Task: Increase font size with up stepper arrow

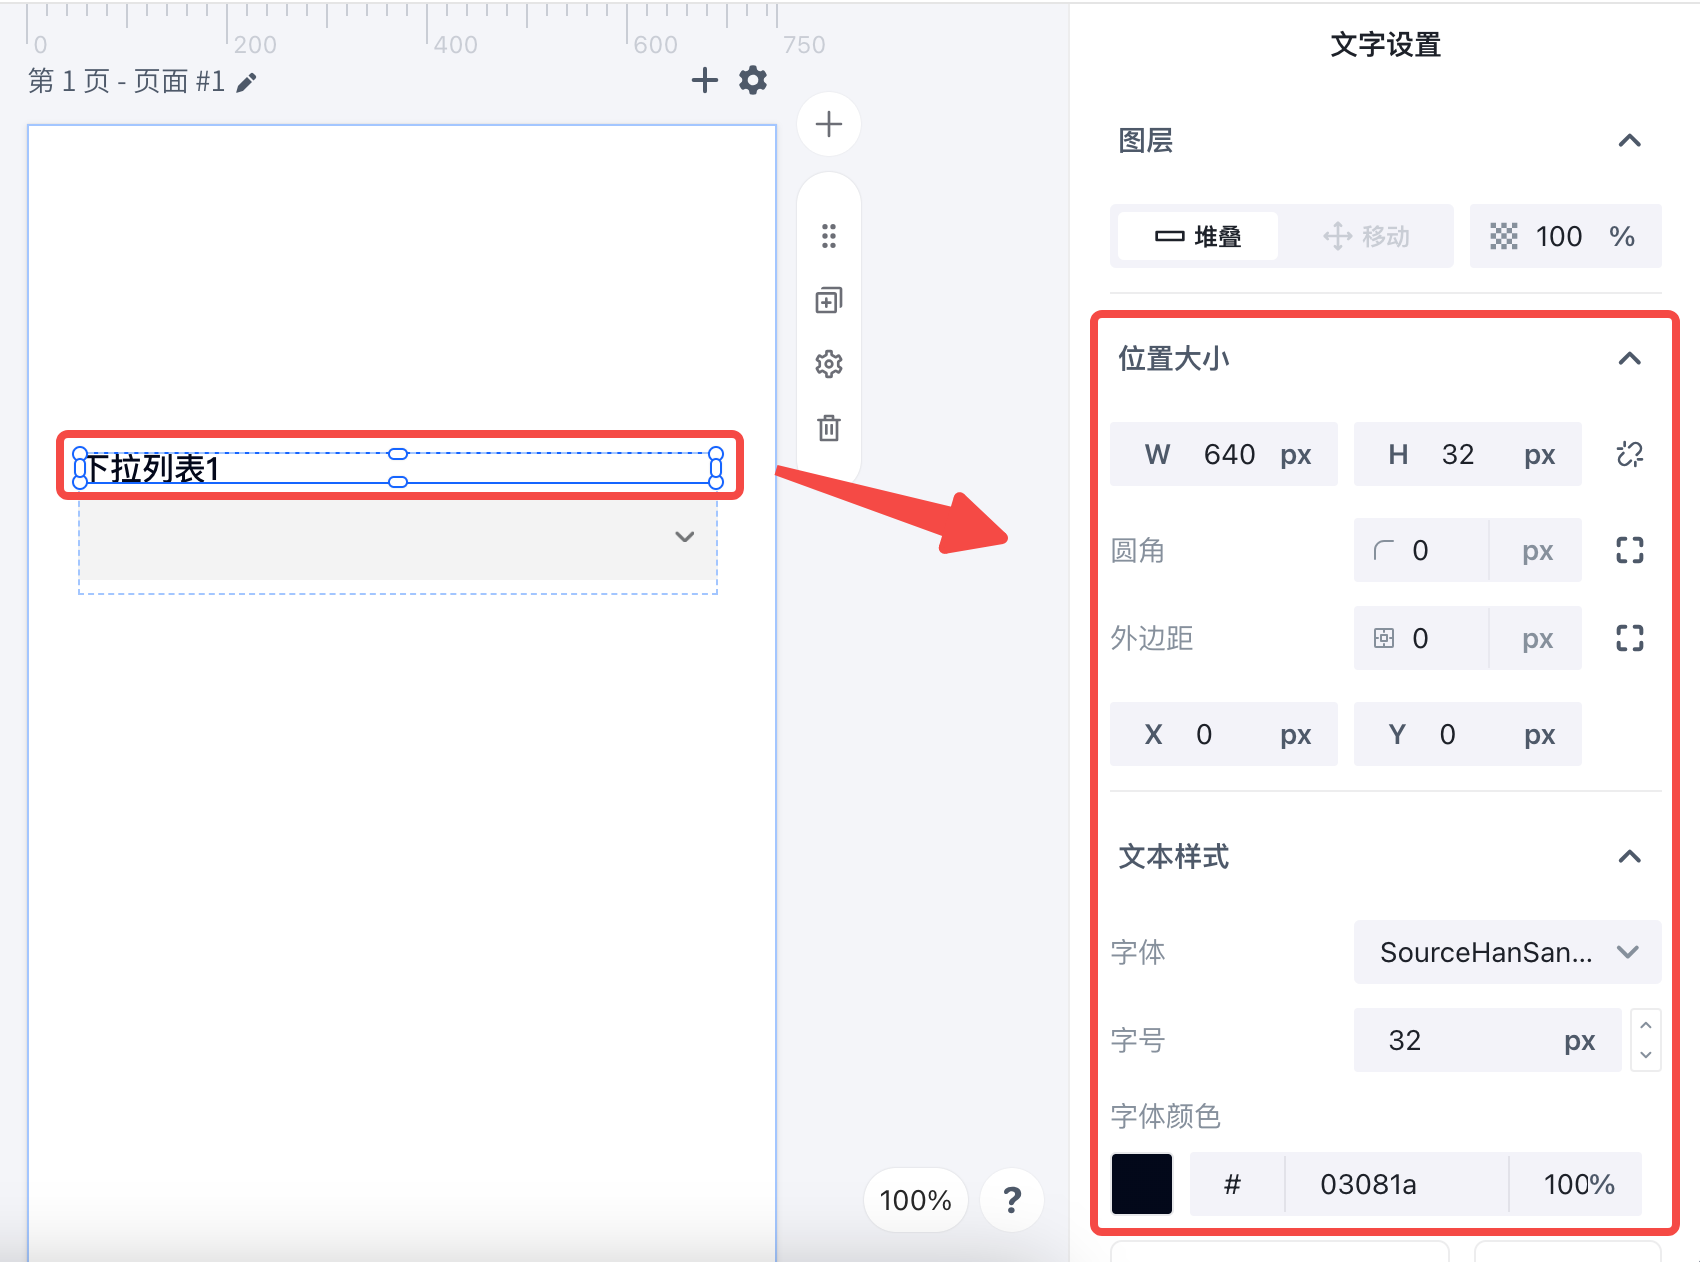Action: pyautogui.click(x=1646, y=1025)
